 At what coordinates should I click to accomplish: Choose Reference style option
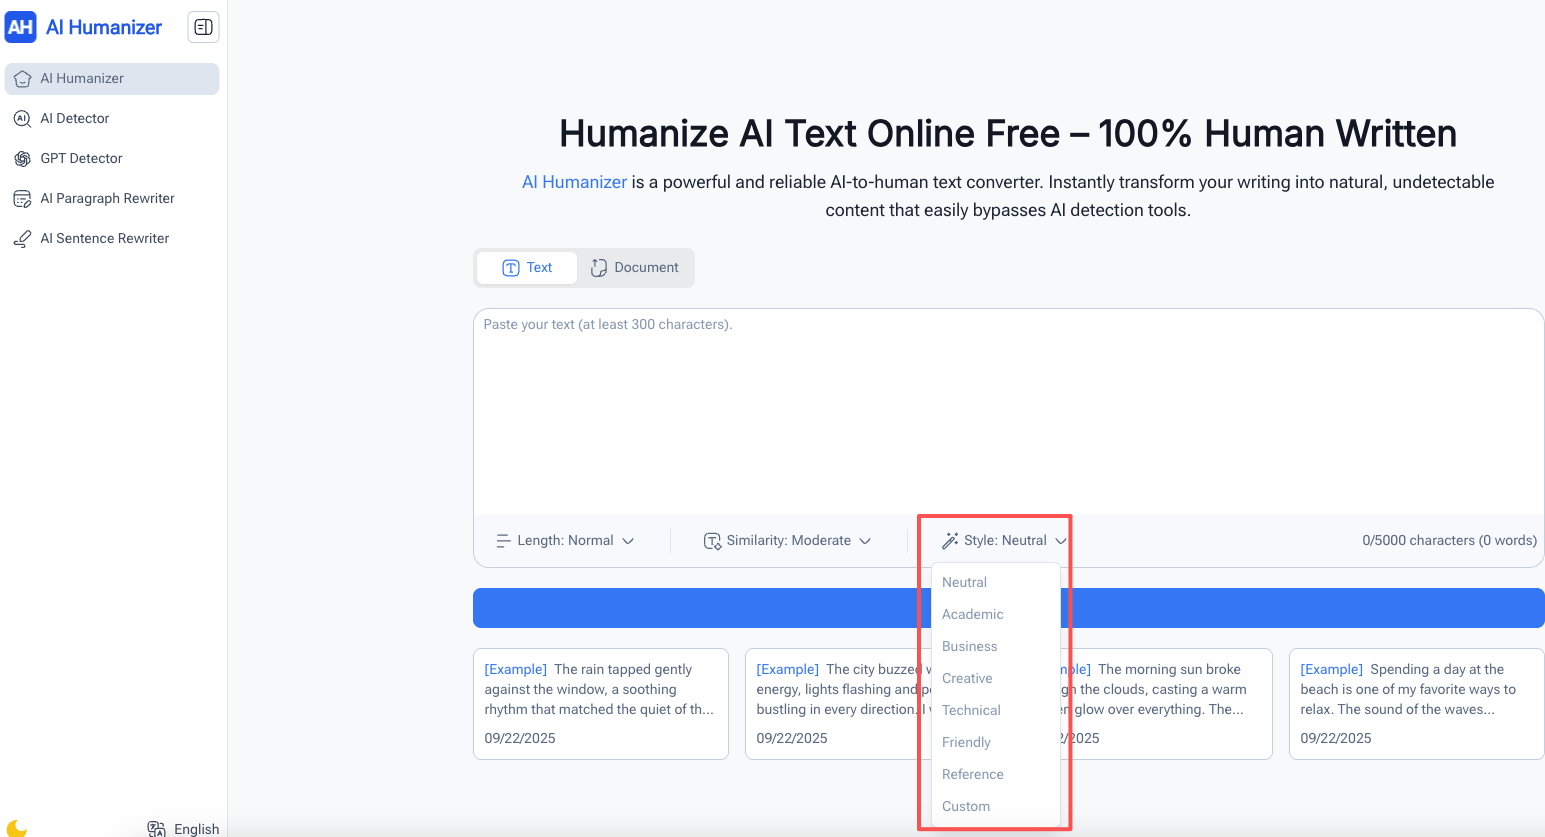coord(996,774)
